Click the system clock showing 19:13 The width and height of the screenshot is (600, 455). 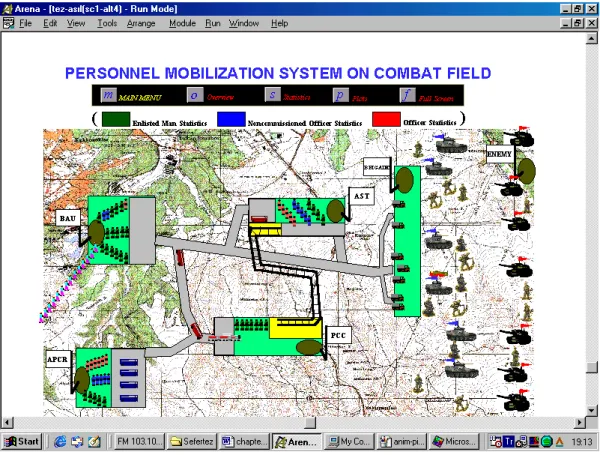coord(582,442)
